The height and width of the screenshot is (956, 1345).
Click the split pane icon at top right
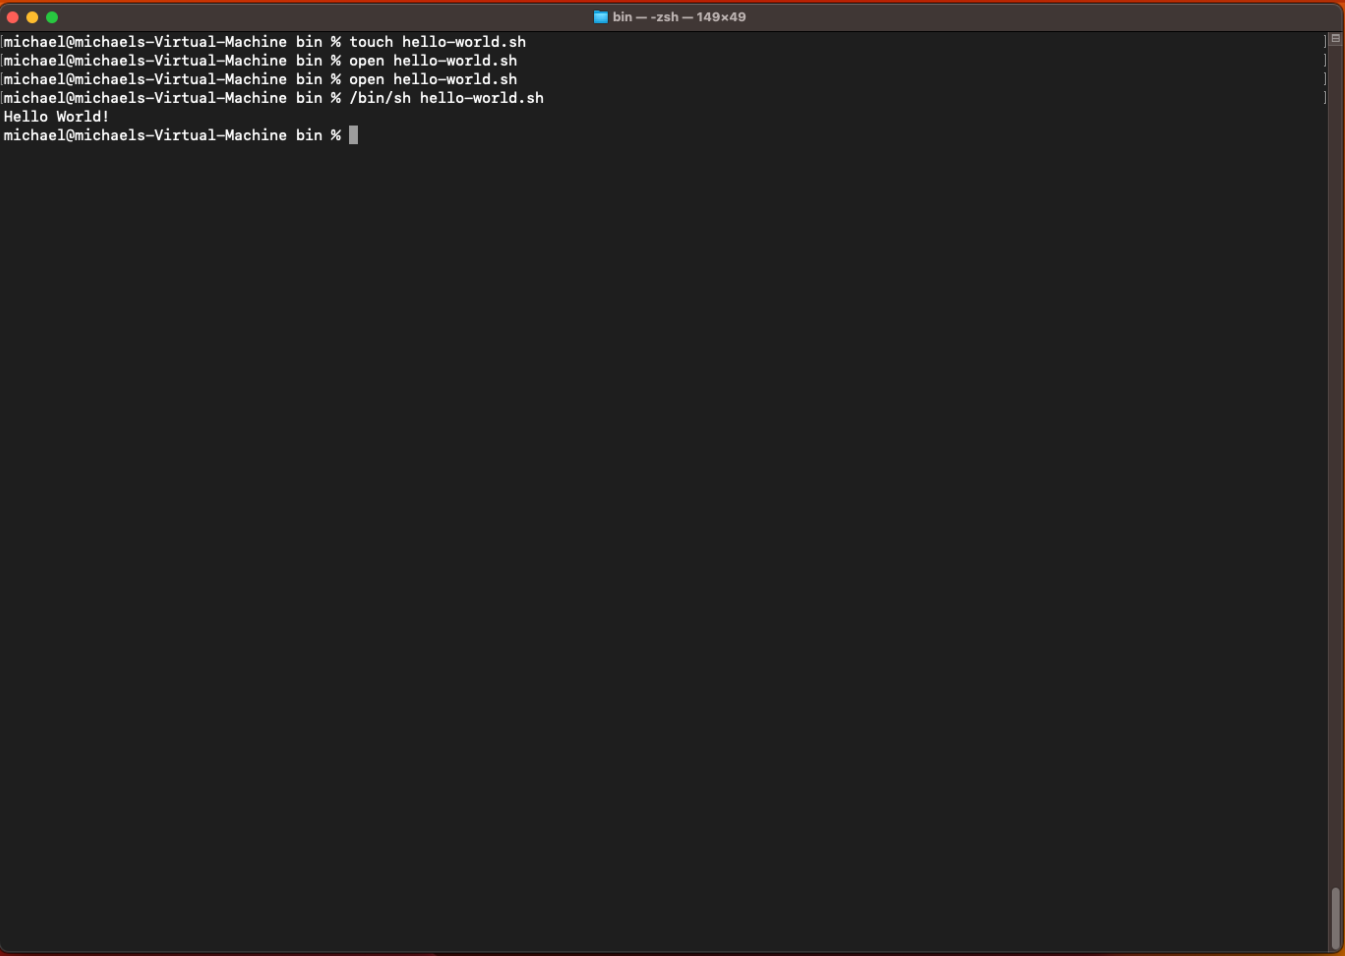coord(1335,39)
